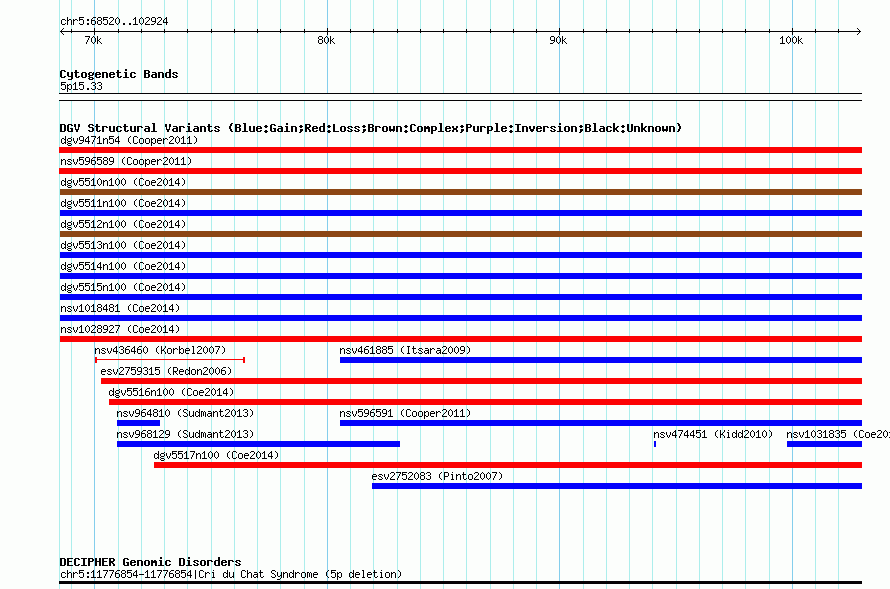The height and width of the screenshot is (589, 890).
Task: Open the dgv5513n100 (Coe2014) variant label
Action: point(123,245)
